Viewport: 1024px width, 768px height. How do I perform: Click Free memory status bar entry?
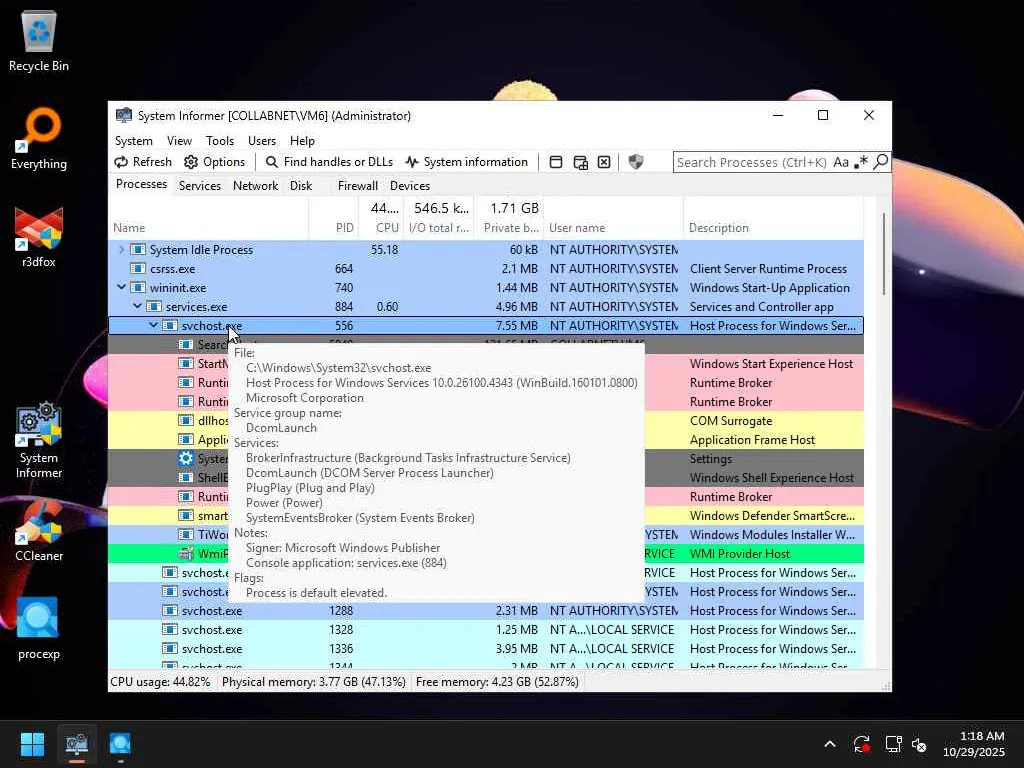coord(497,682)
